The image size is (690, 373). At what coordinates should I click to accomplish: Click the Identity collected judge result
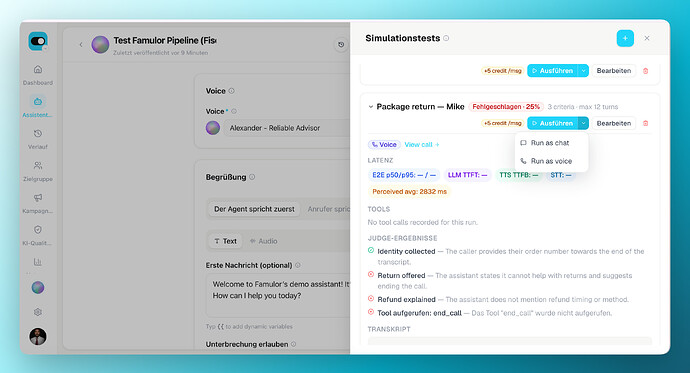tap(506, 256)
